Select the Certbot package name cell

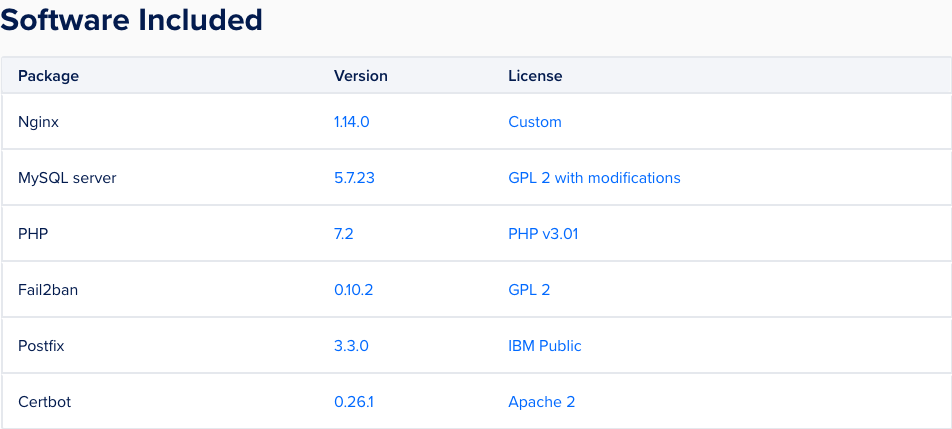[x=45, y=402]
